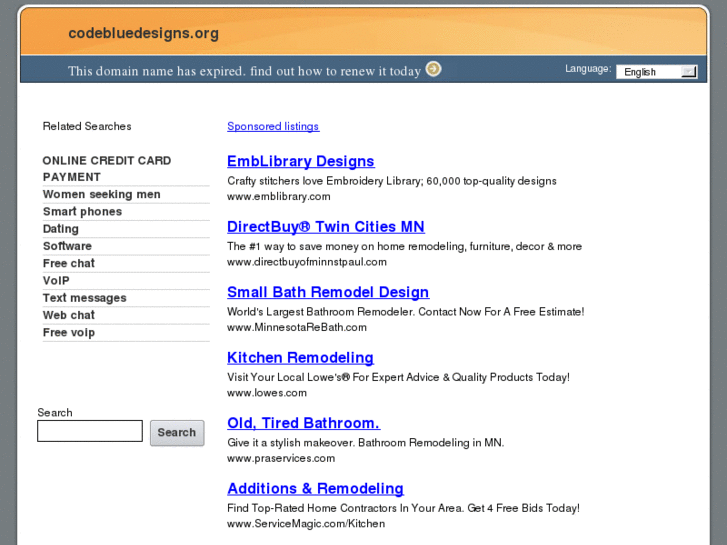This screenshot has height=545, width=727.
Task: Click the www.emblibrary.com URL text
Action: click(279, 197)
